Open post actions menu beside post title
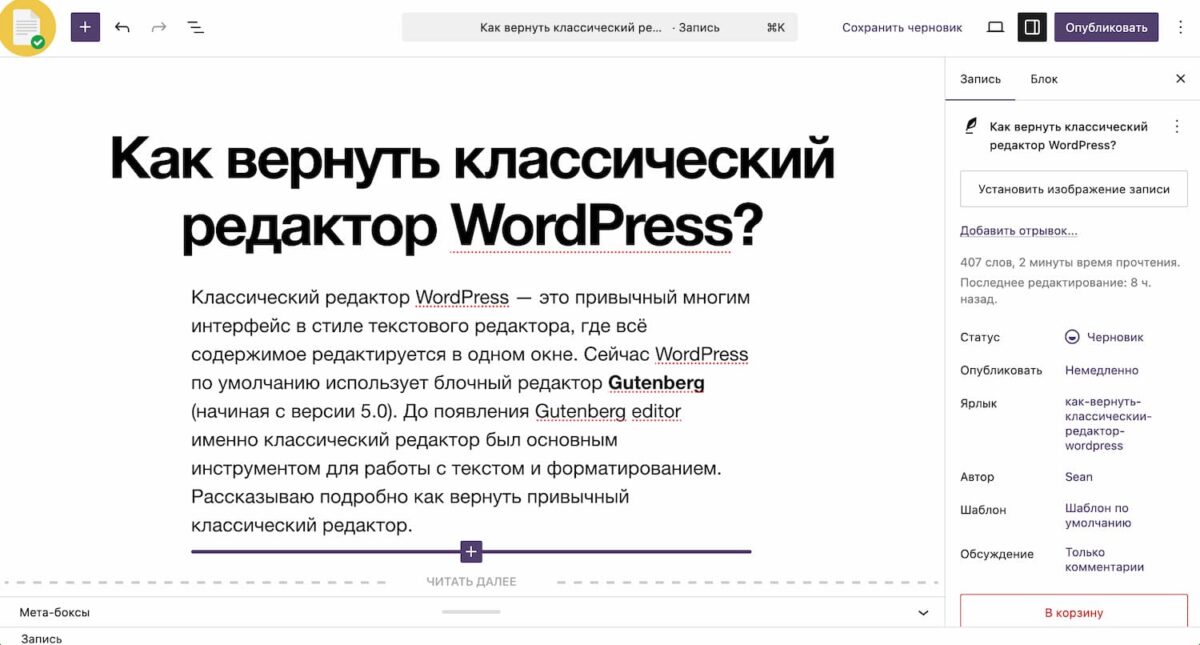Screen dimensions: 1200x645 1177,127
